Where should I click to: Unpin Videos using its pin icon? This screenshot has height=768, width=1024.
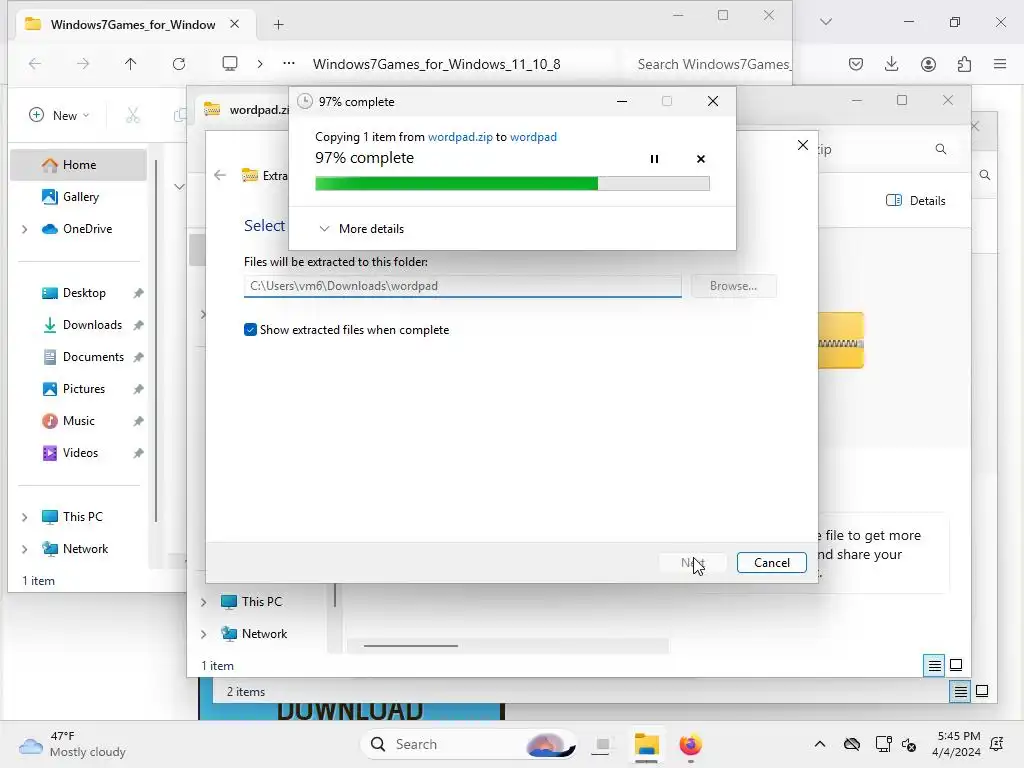point(138,453)
